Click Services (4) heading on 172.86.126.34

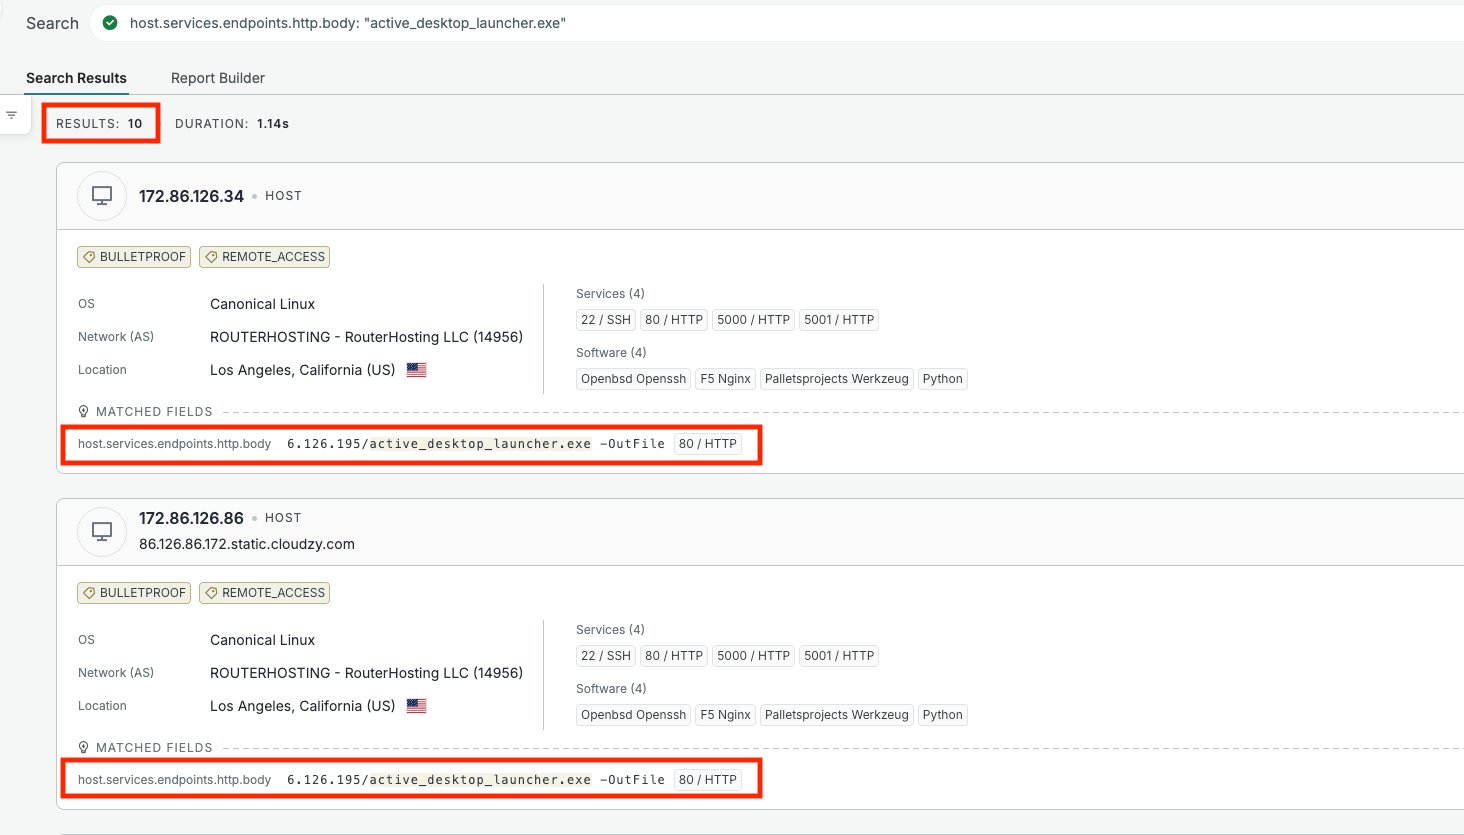point(610,294)
